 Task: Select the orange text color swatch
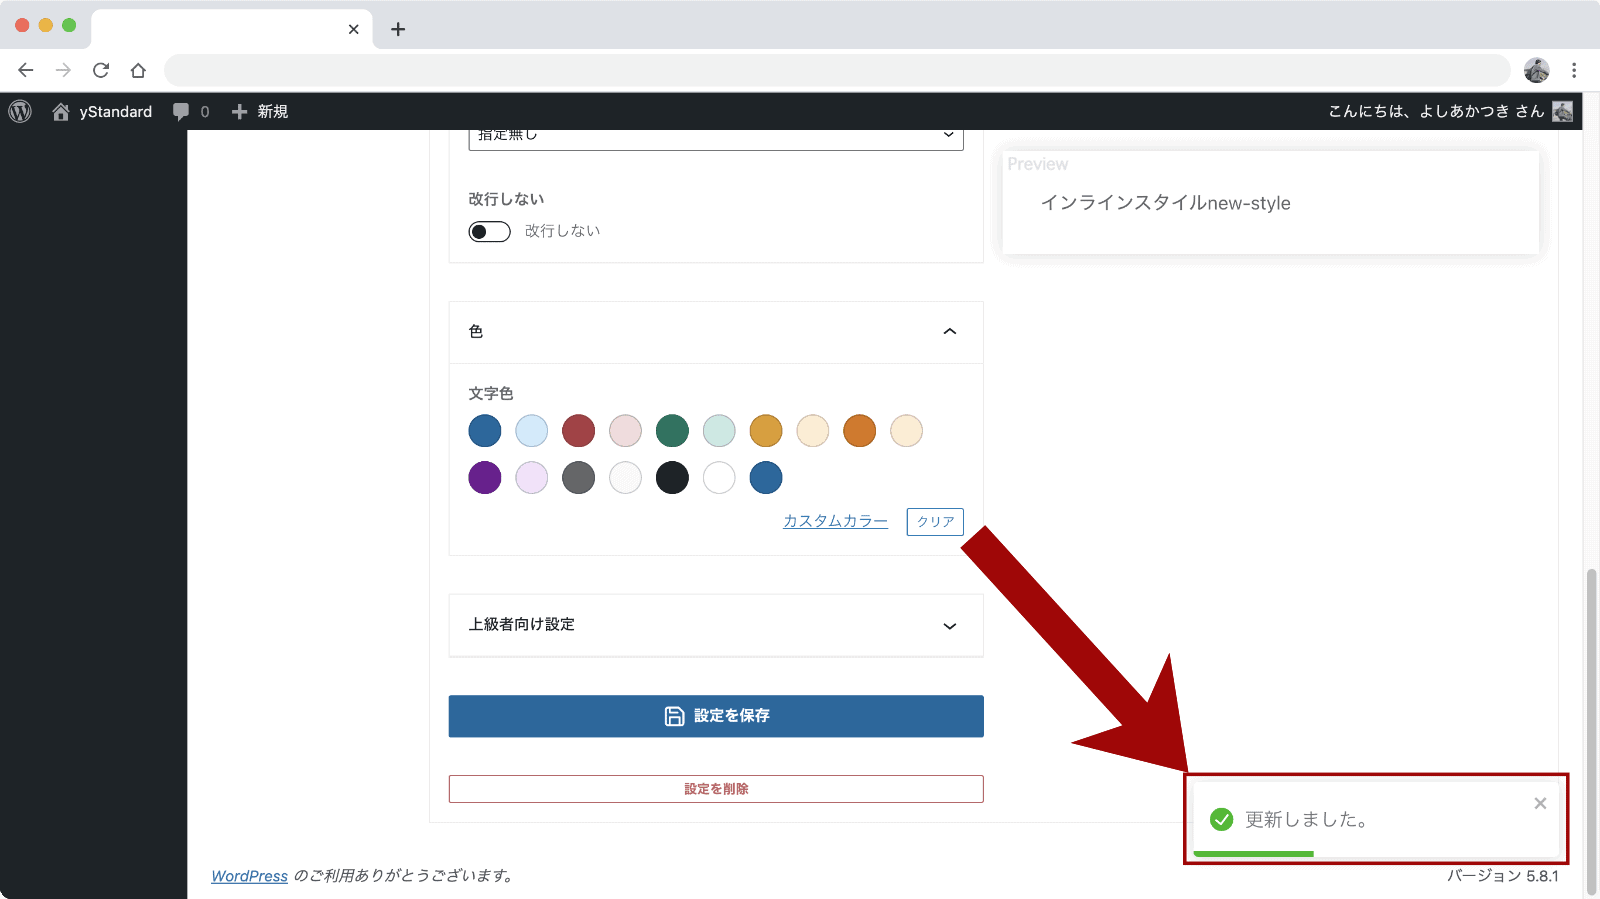tap(859, 431)
